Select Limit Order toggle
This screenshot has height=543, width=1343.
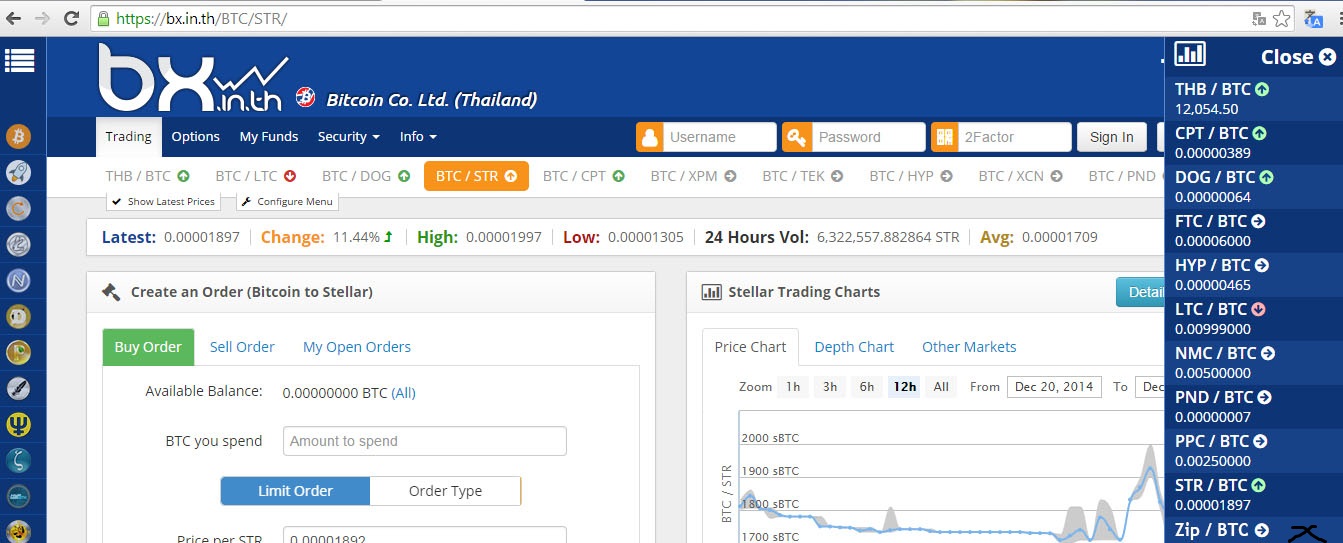coord(295,491)
